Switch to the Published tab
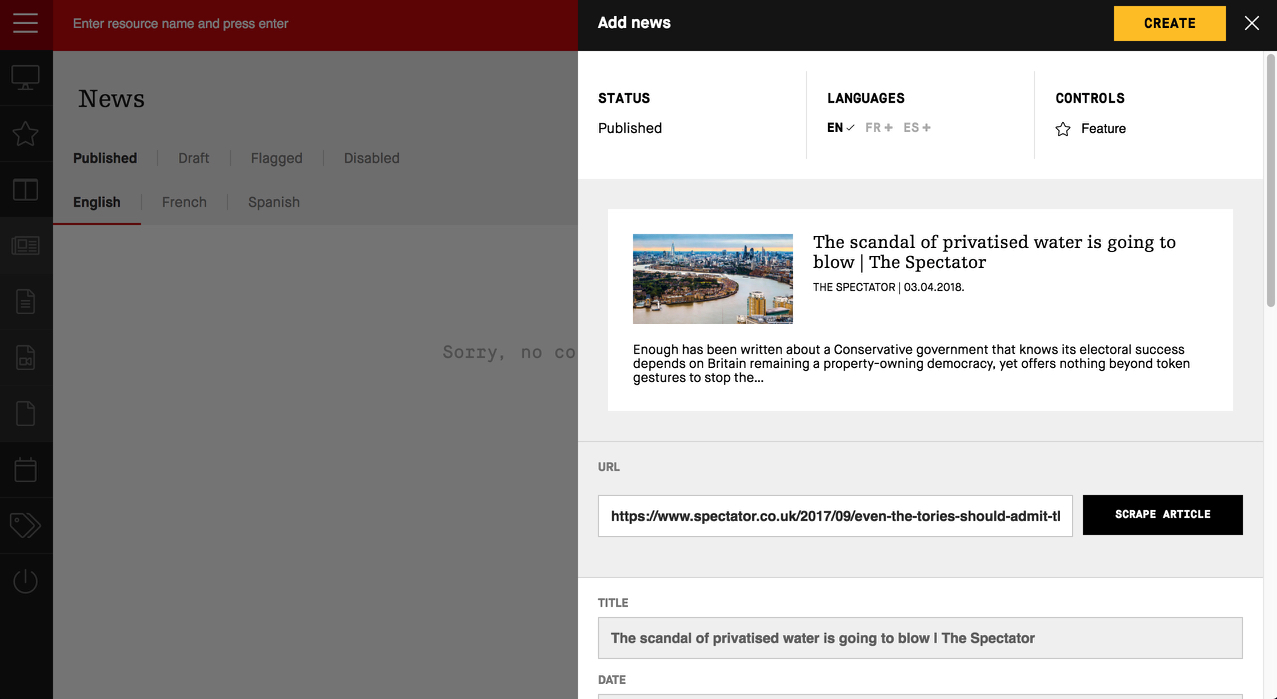This screenshot has height=699, width=1277. tap(105, 158)
